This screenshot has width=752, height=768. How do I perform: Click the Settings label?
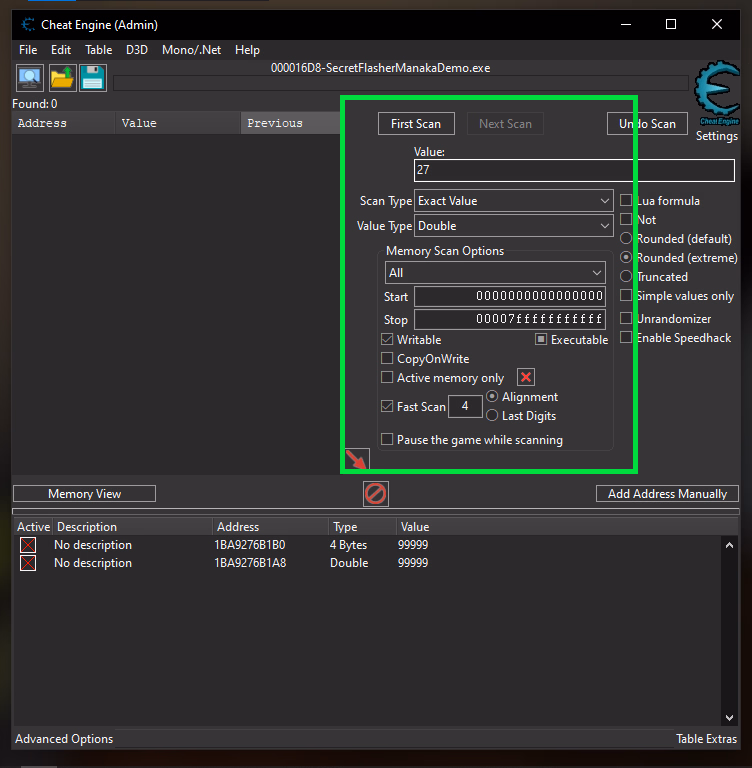click(717, 136)
